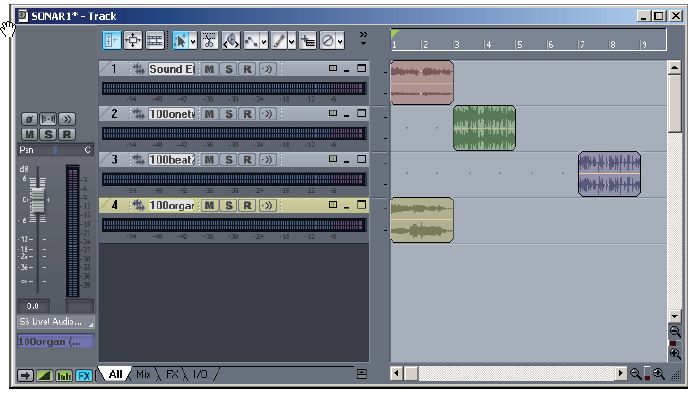This screenshot has width=698, height=401.
Task: Edit the 100beat track name field
Action: (x=172, y=159)
